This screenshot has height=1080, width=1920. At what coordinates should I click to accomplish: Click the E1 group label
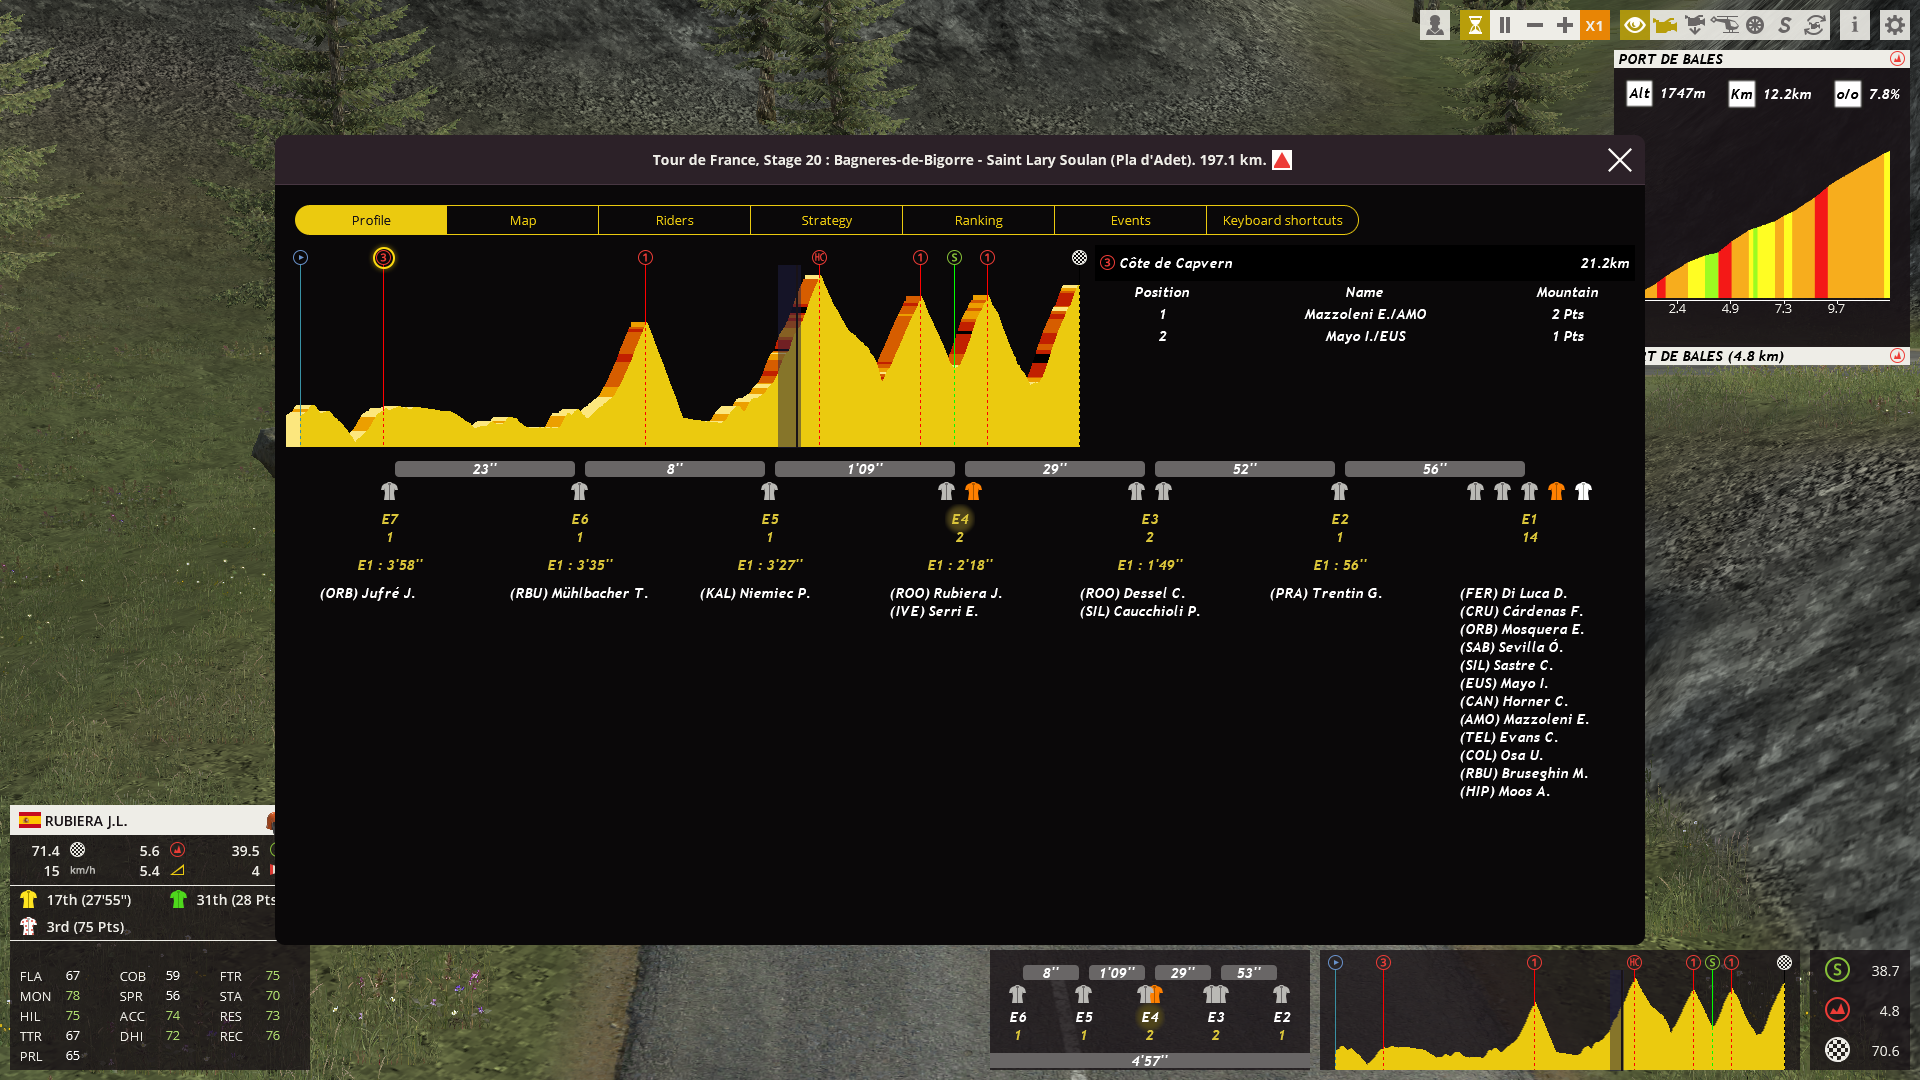tap(1529, 519)
